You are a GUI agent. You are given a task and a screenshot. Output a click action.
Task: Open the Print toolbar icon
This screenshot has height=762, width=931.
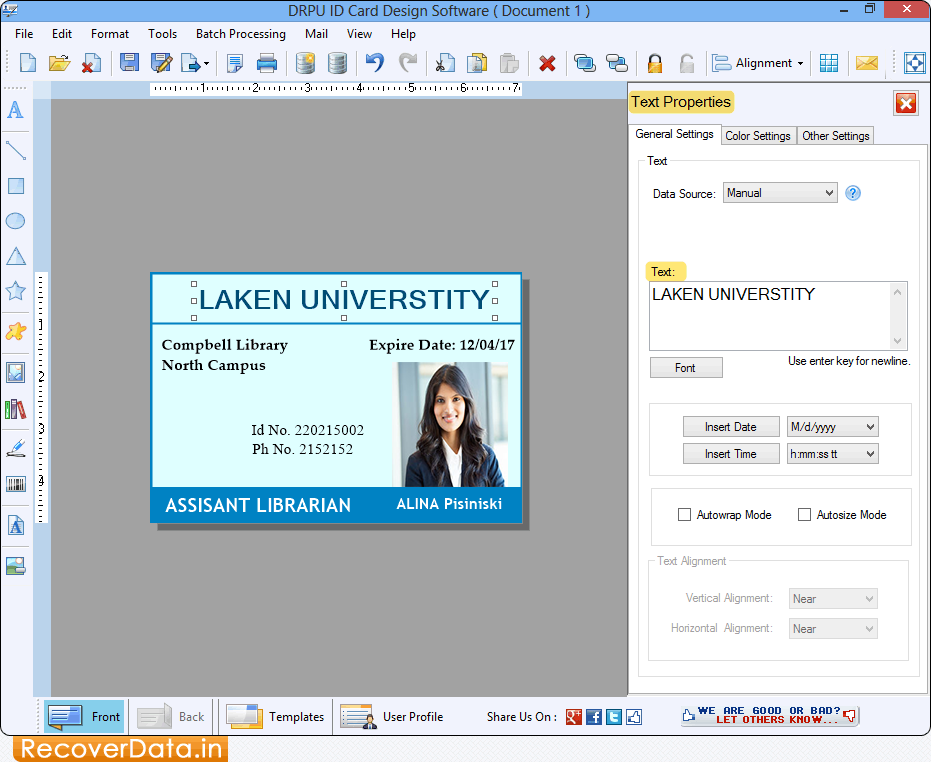[x=267, y=62]
